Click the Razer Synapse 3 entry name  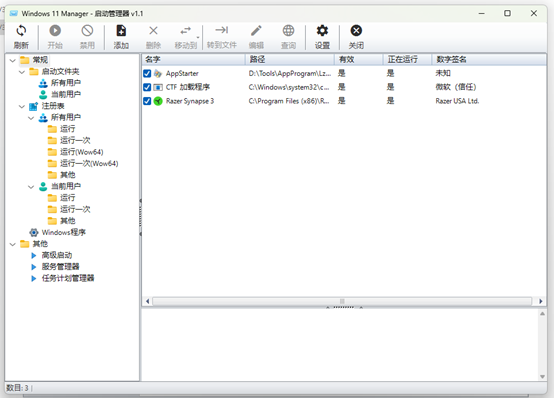190,101
